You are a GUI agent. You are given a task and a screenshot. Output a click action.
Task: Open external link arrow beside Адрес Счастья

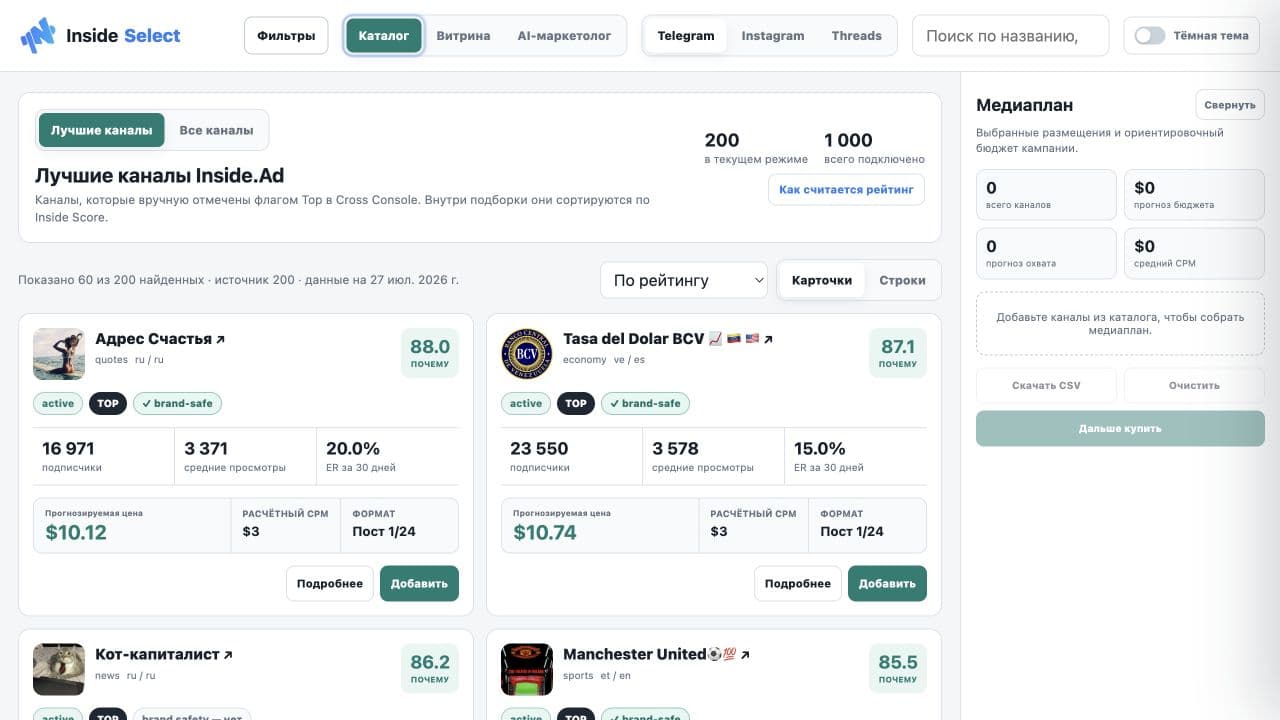[x=221, y=340]
